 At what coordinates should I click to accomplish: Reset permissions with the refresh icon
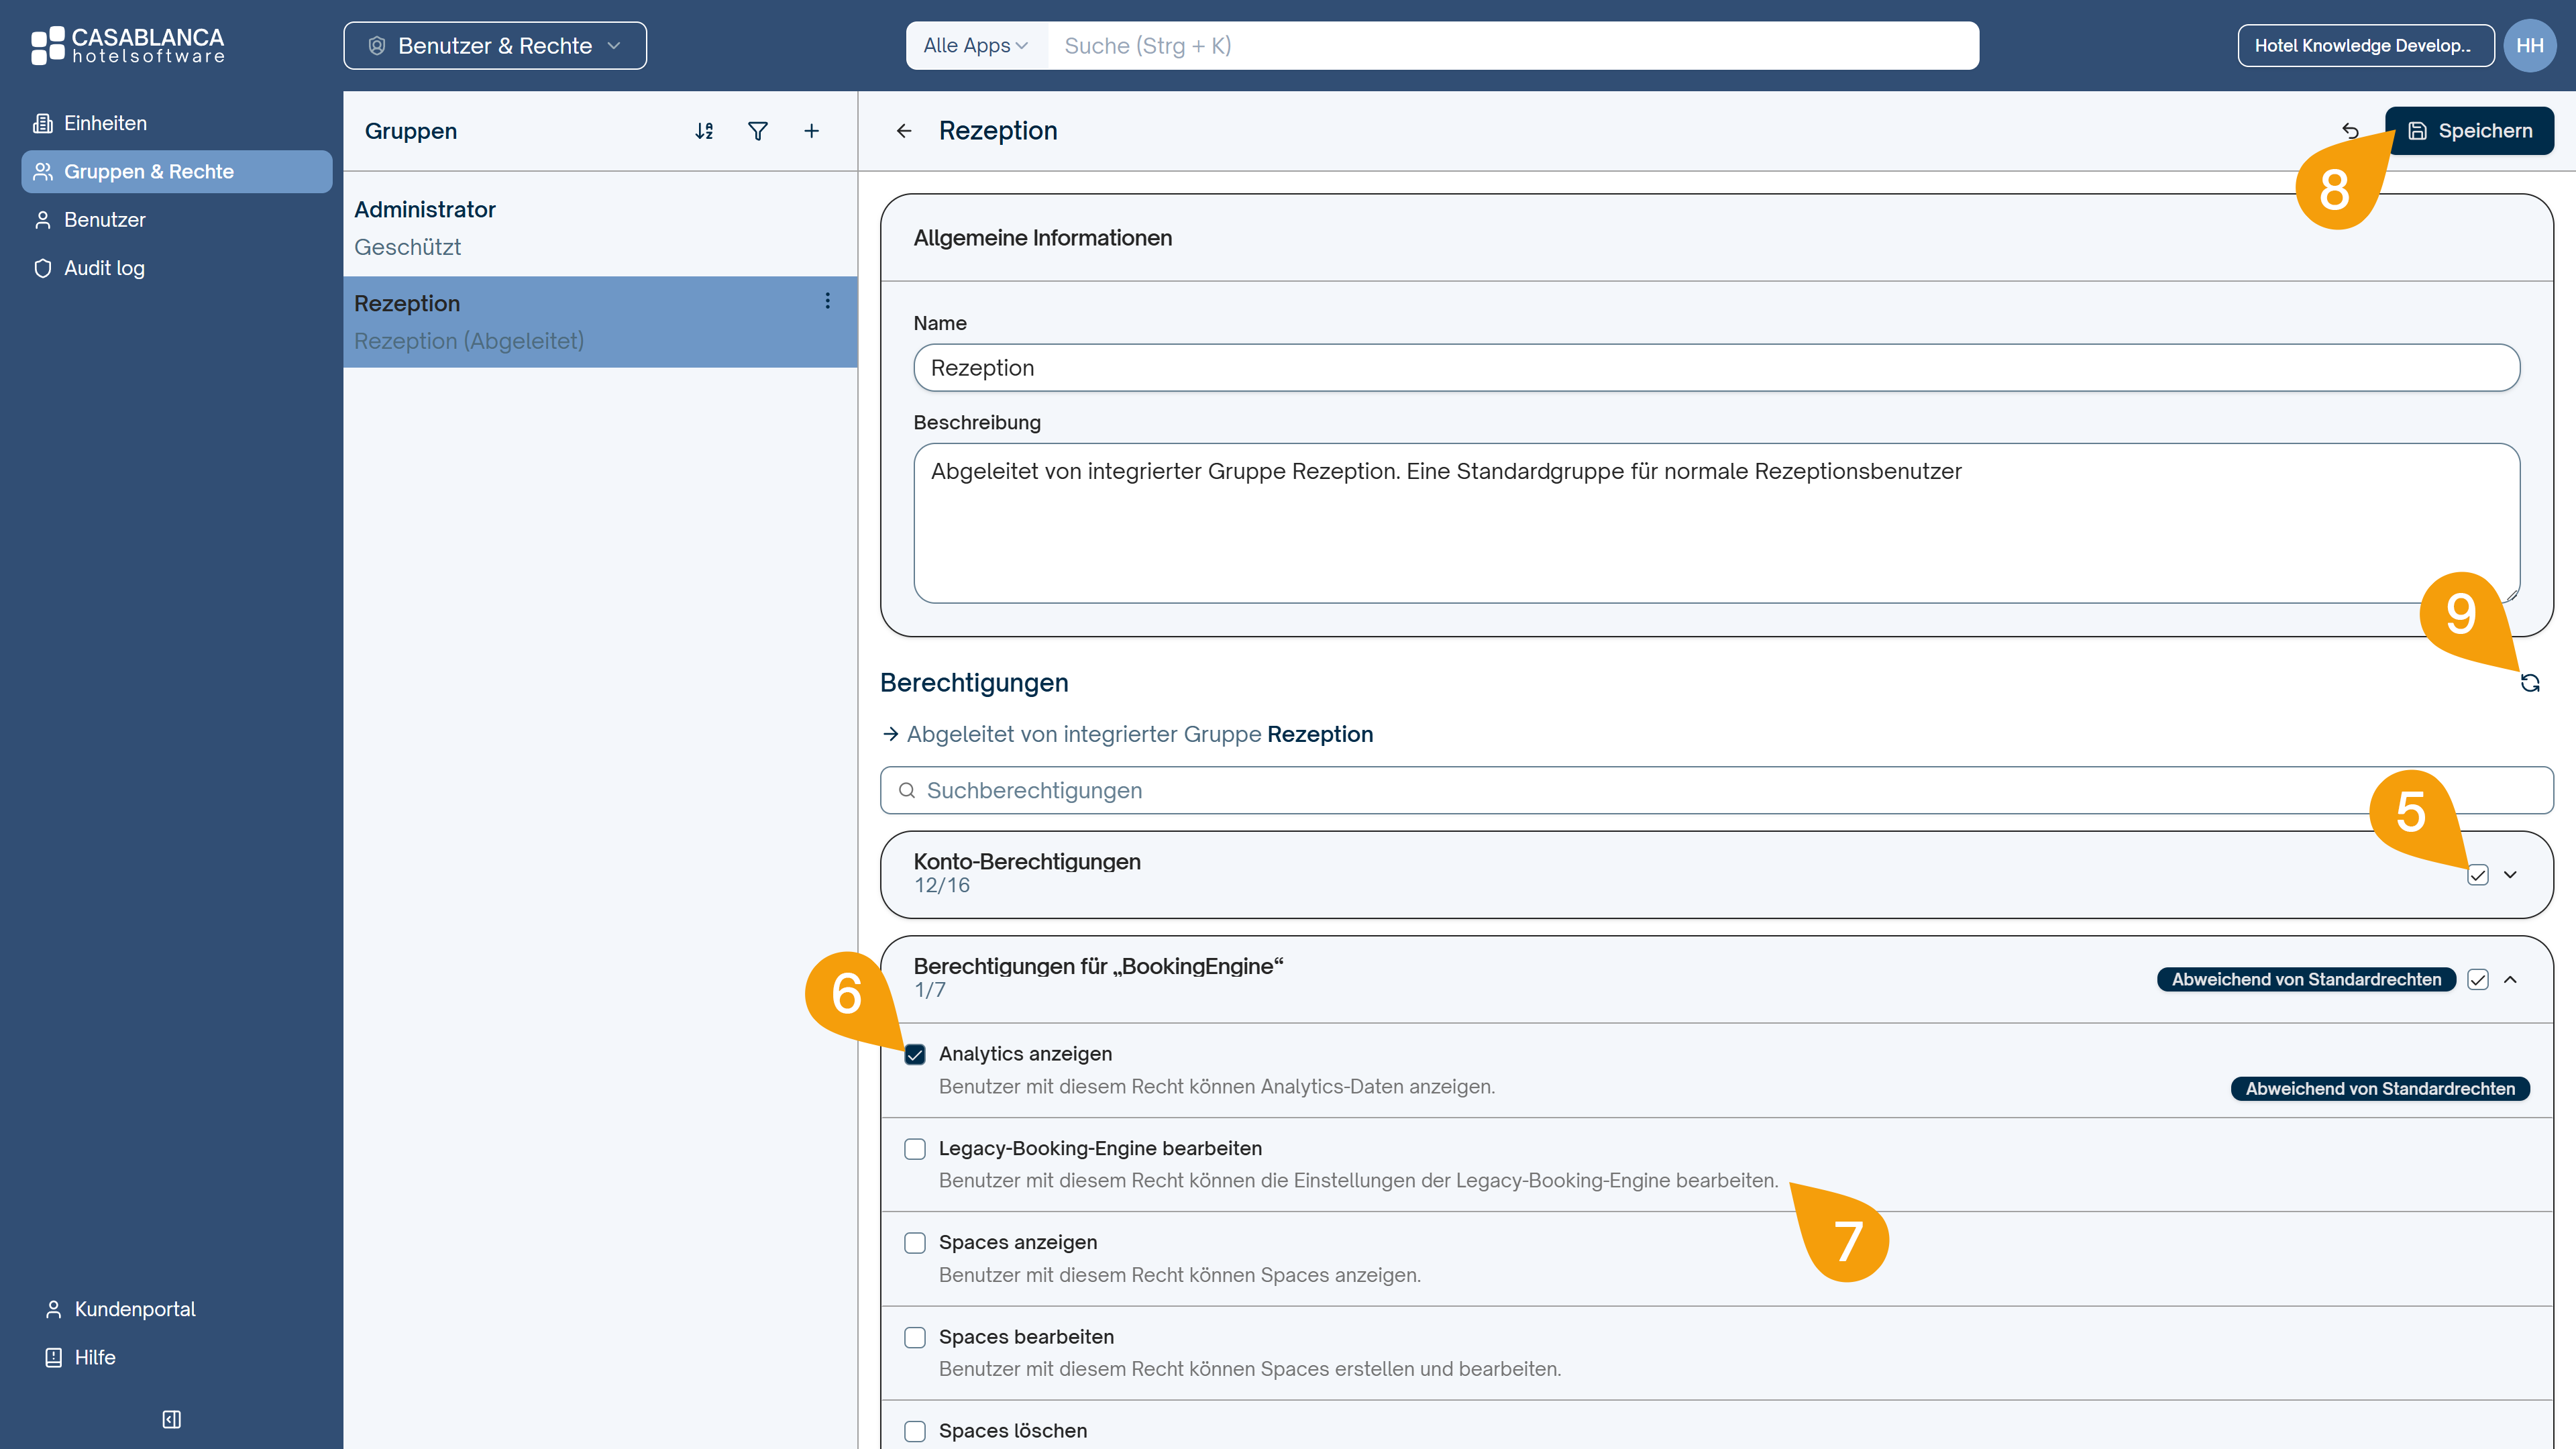[x=2530, y=683]
